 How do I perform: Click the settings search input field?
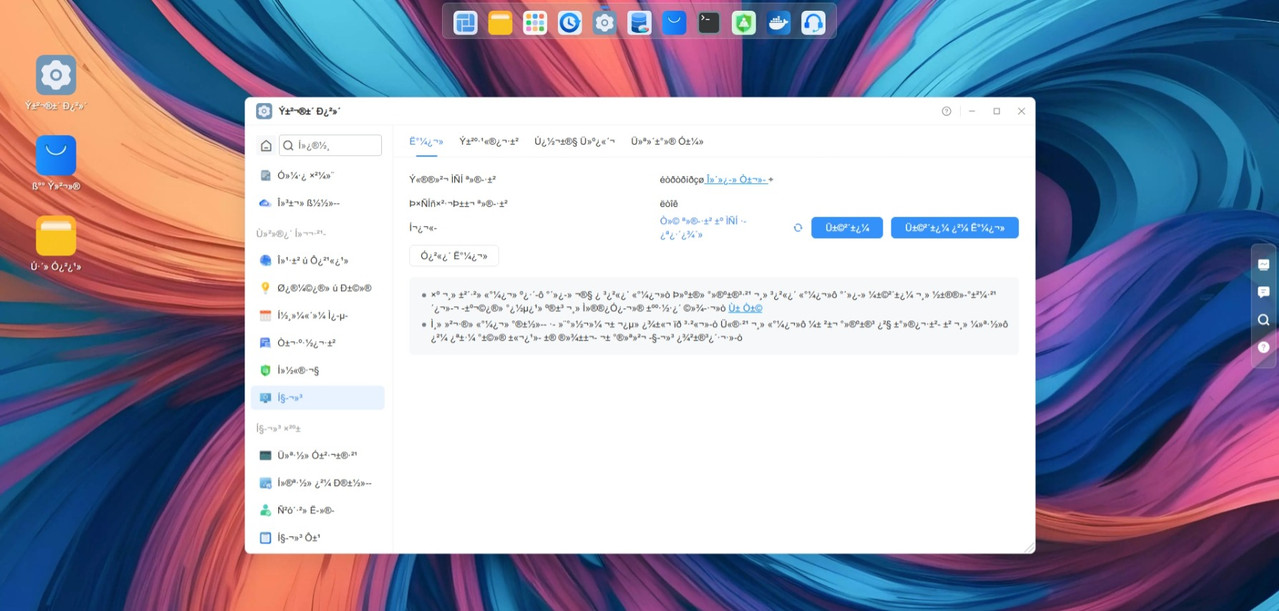(330, 145)
